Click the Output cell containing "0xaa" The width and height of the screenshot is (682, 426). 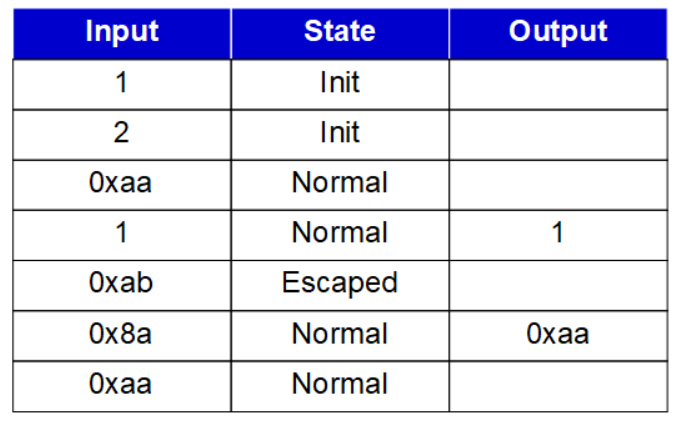pos(557,334)
